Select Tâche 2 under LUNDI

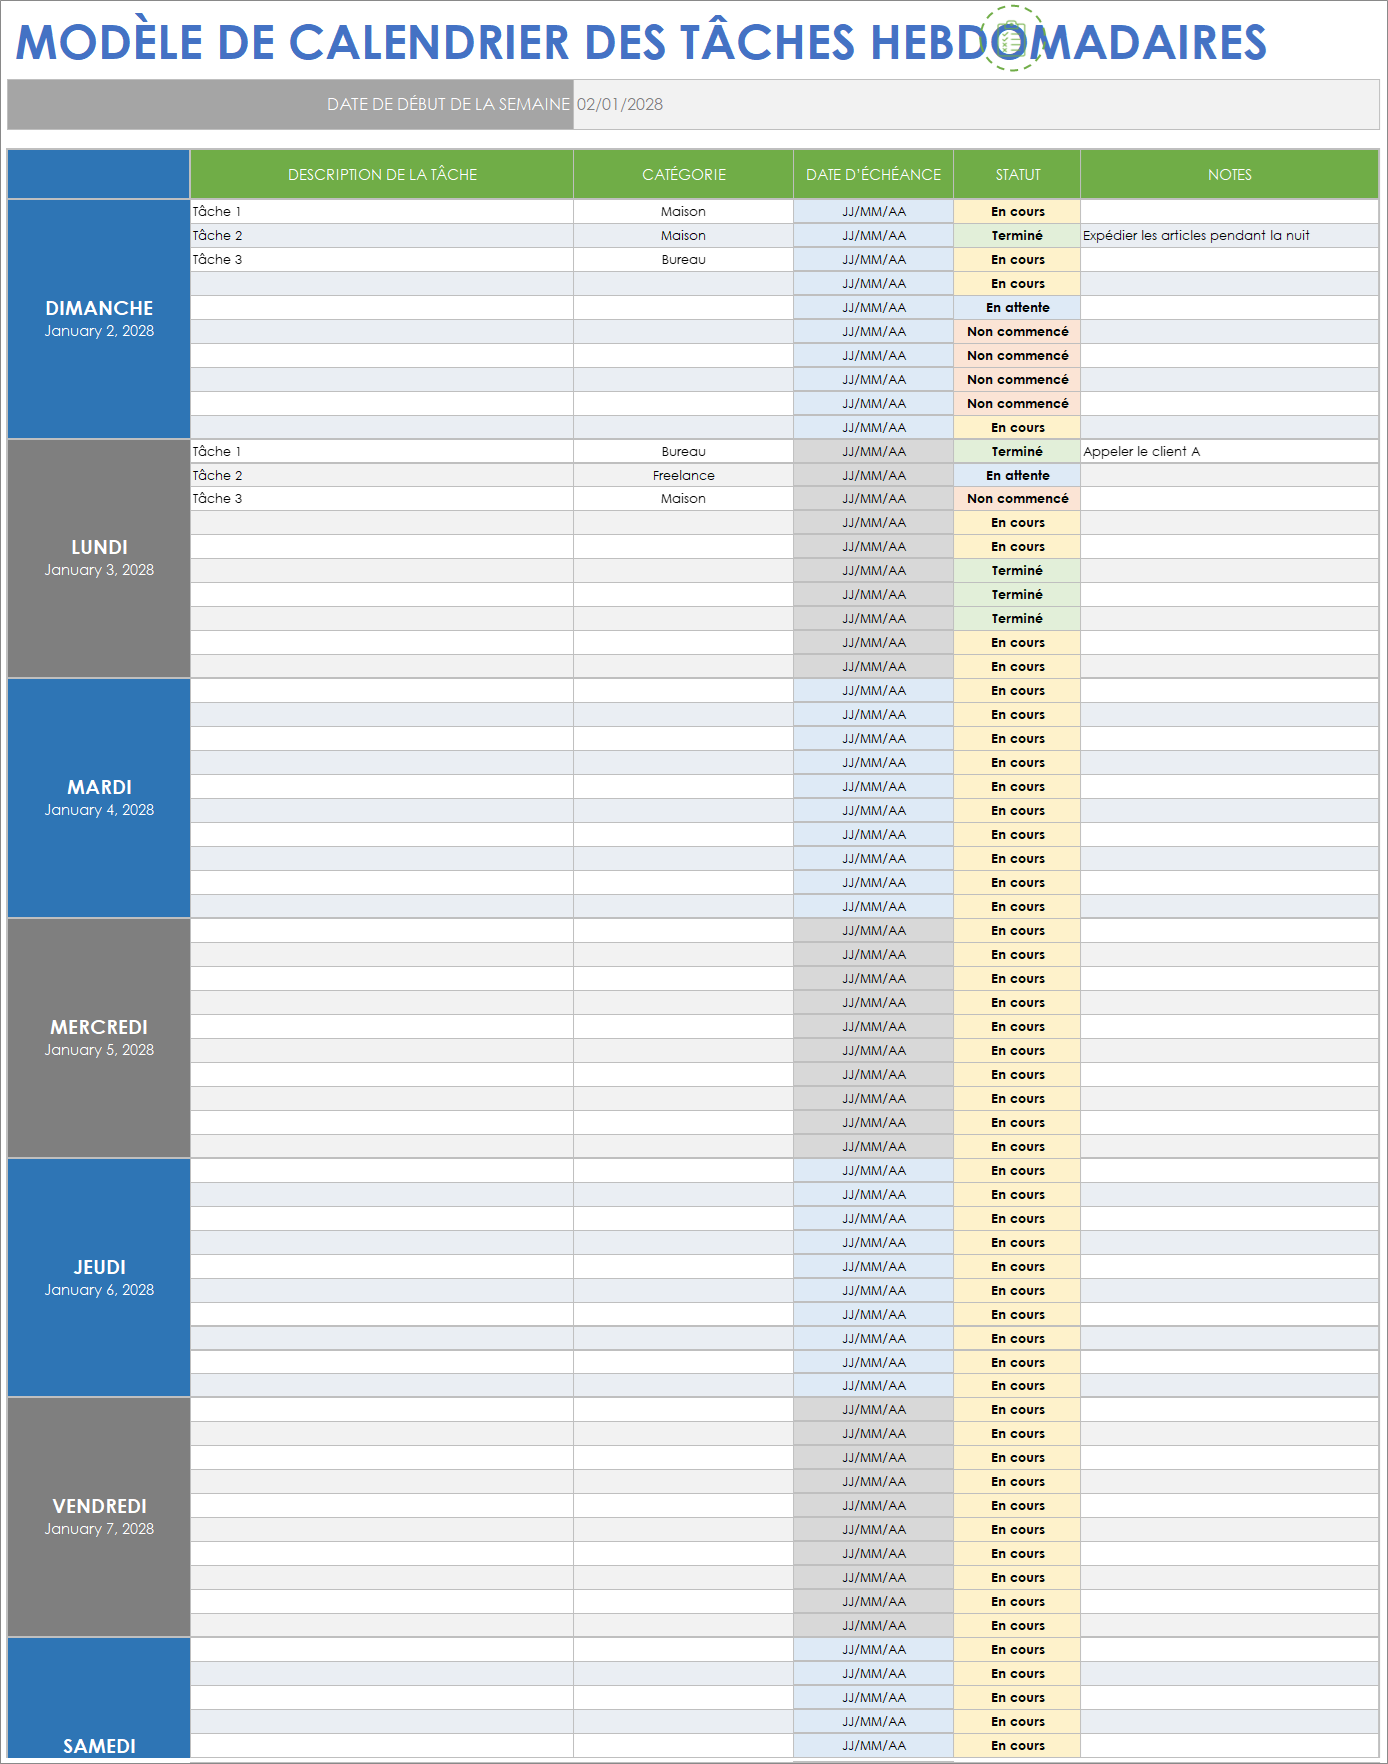pyautogui.click(x=382, y=475)
